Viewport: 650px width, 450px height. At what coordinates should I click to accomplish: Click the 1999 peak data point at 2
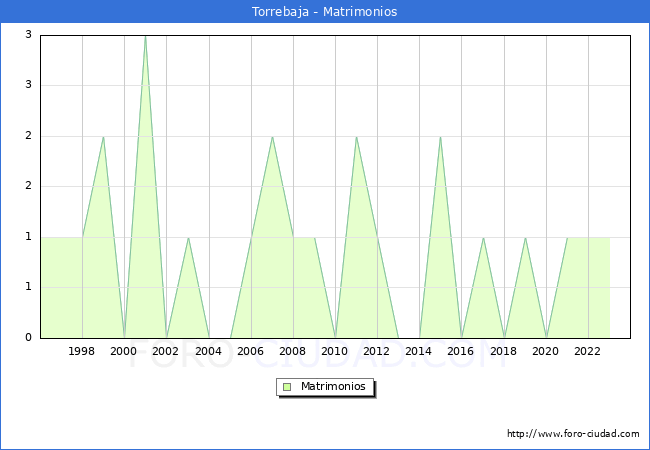coord(103,137)
